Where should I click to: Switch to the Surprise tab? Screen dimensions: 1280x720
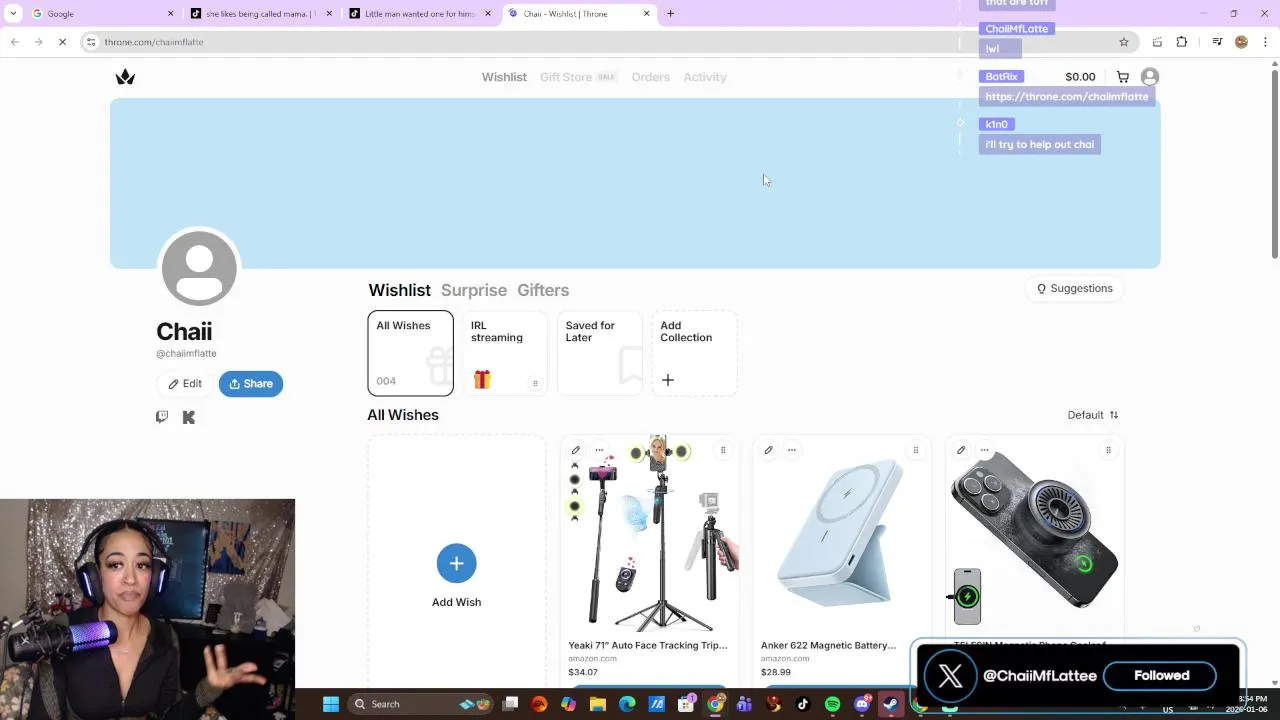pos(474,290)
